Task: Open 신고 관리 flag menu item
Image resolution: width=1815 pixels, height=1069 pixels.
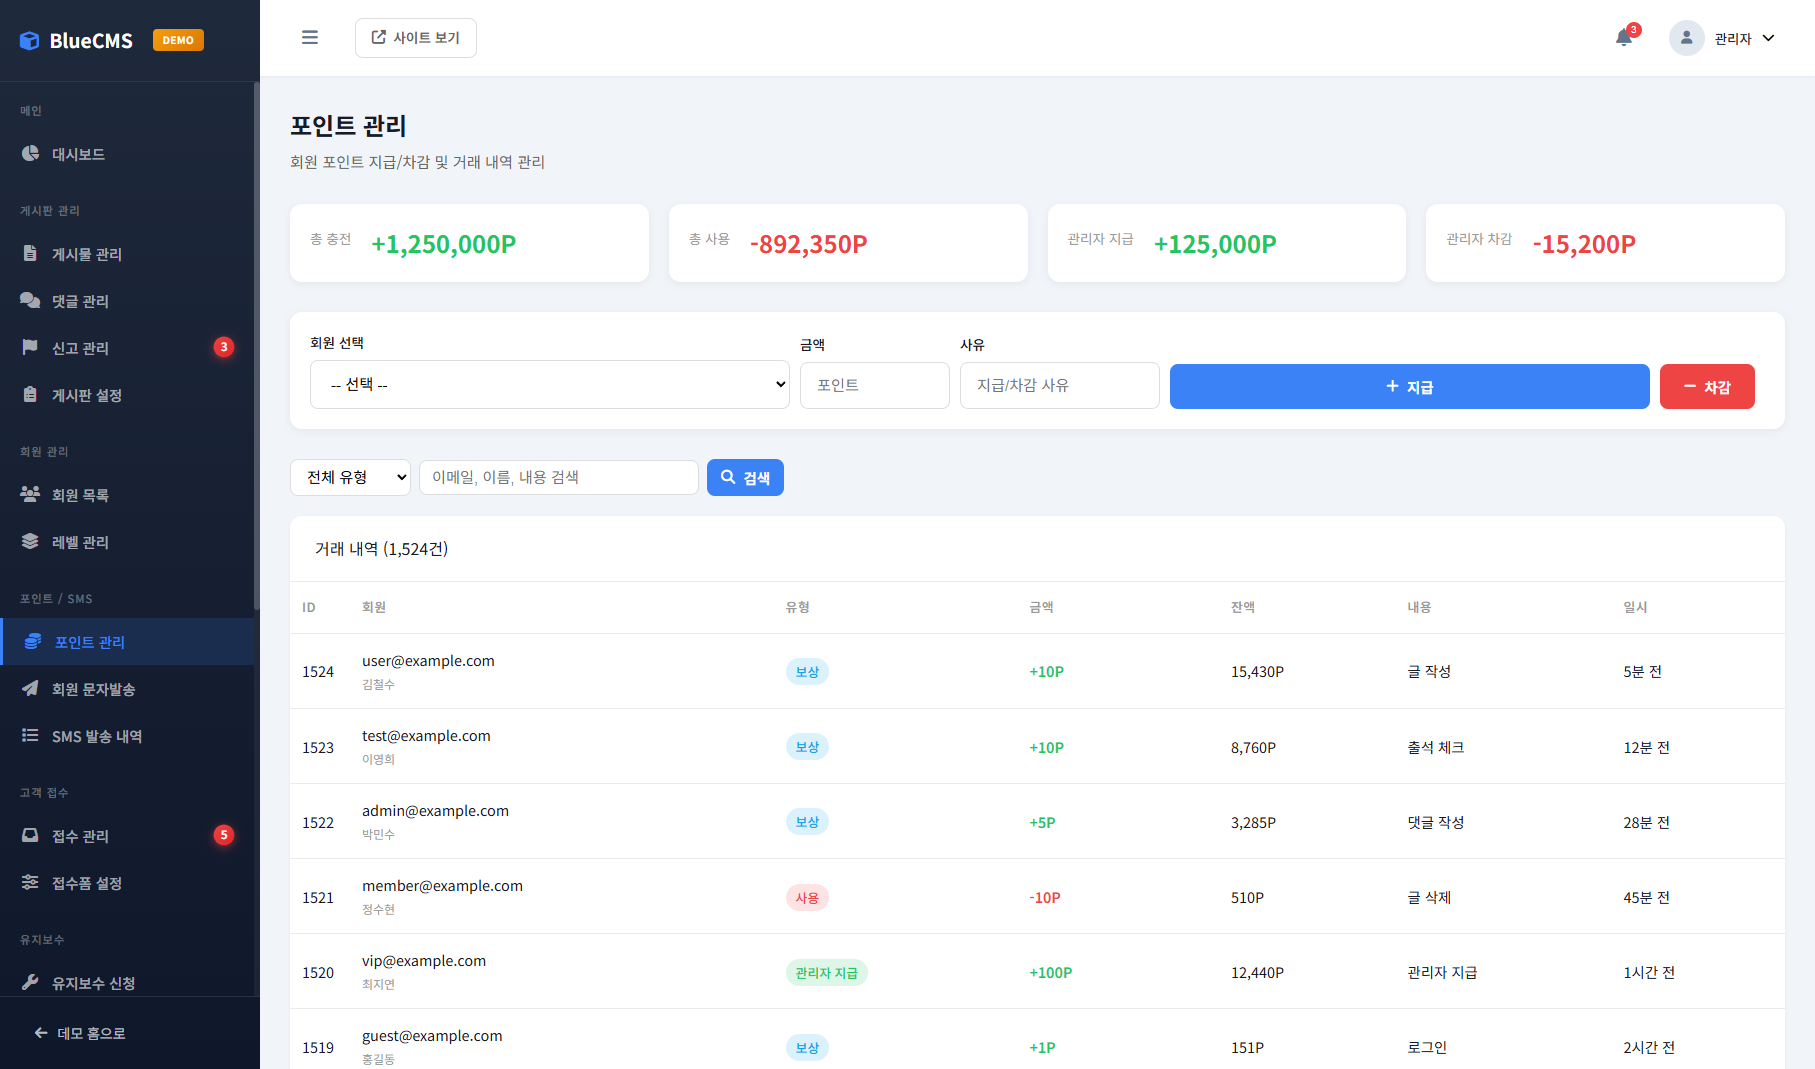Action: (x=80, y=348)
